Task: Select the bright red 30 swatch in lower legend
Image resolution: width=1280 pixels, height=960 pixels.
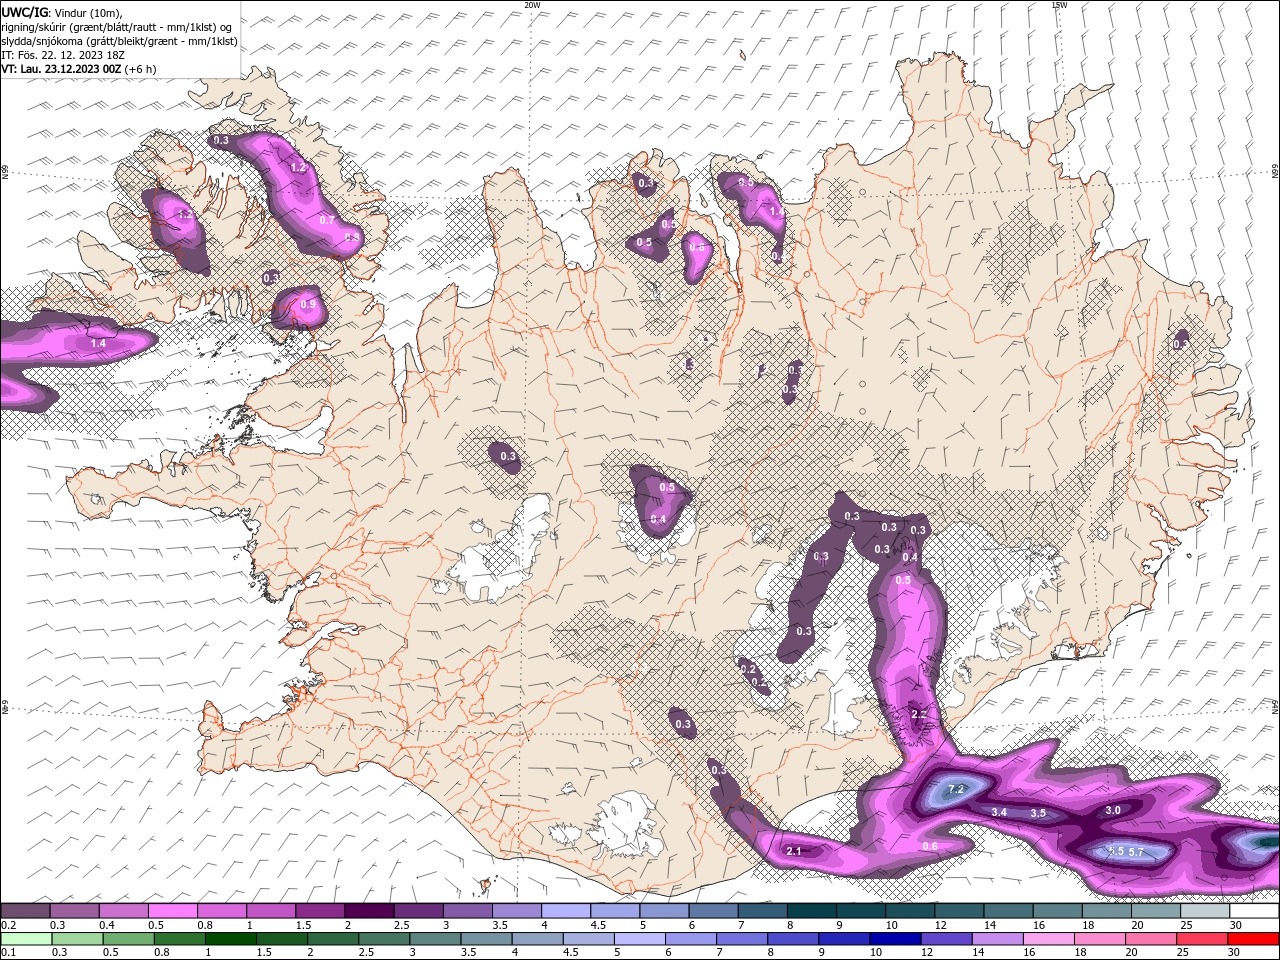Action: click(x=1253, y=939)
